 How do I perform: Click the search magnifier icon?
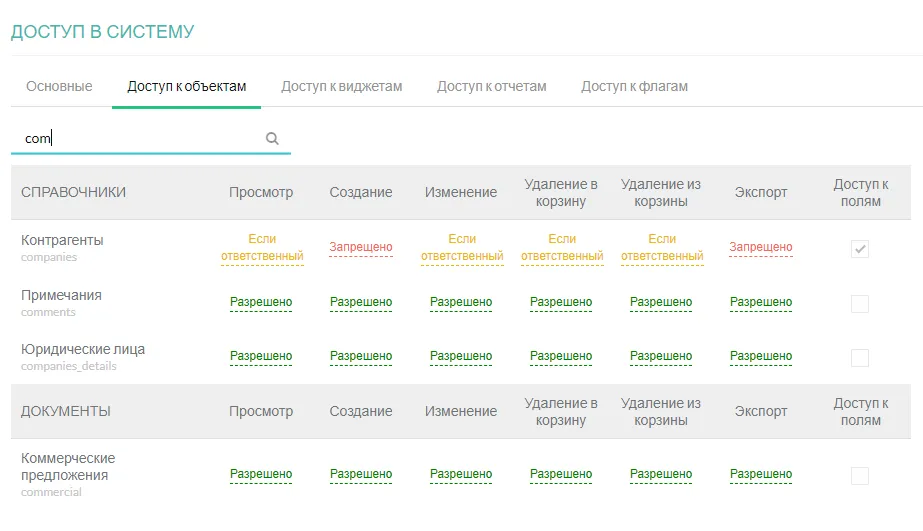tap(272, 139)
